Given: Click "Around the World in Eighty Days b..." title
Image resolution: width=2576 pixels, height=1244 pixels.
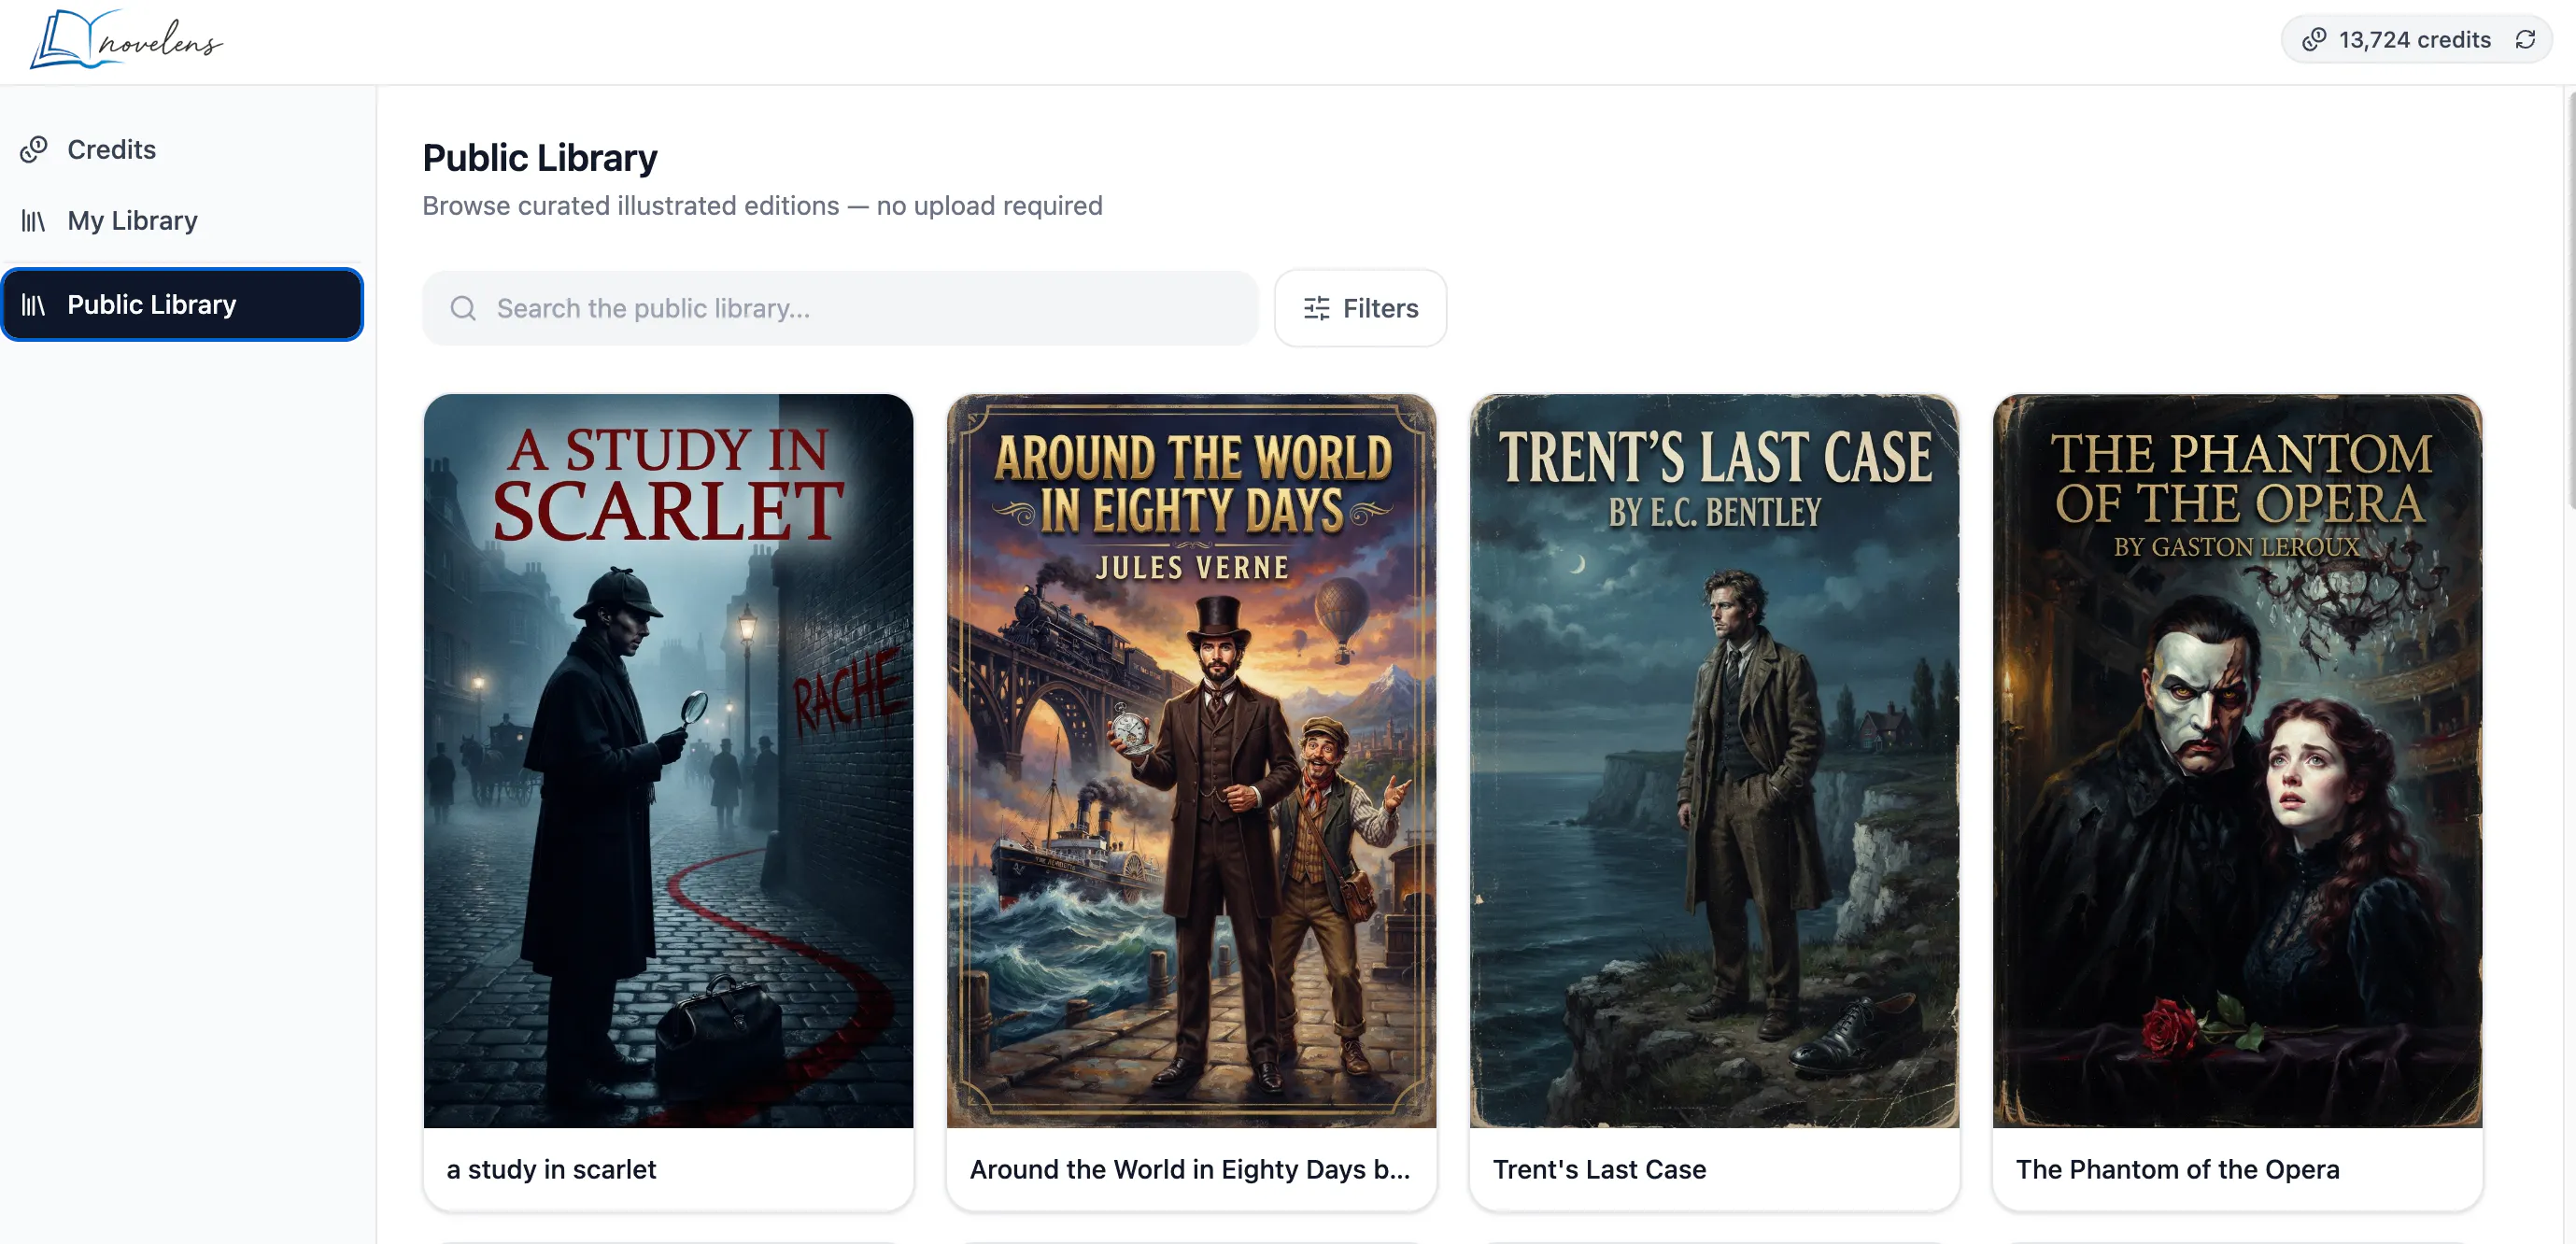Looking at the screenshot, I should pyautogui.click(x=1190, y=1169).
